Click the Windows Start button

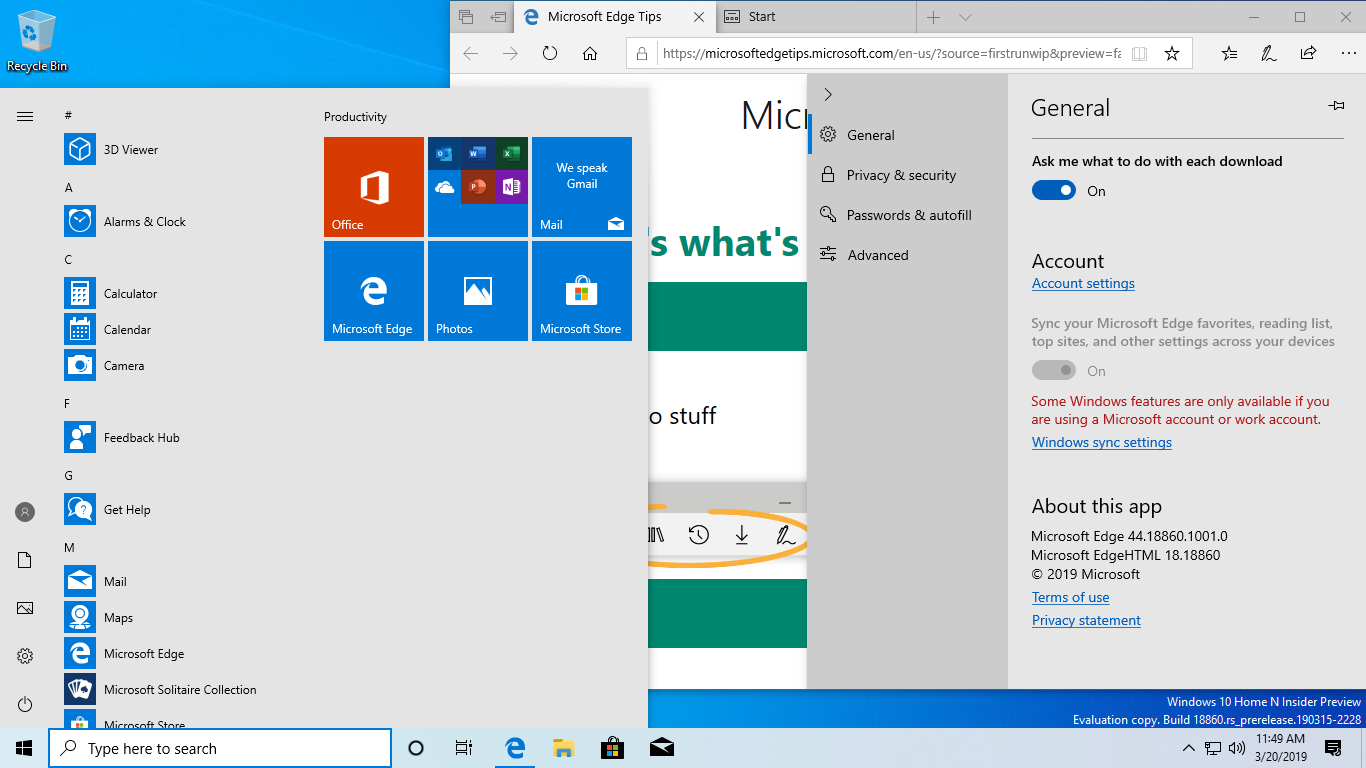coord(24,748)
